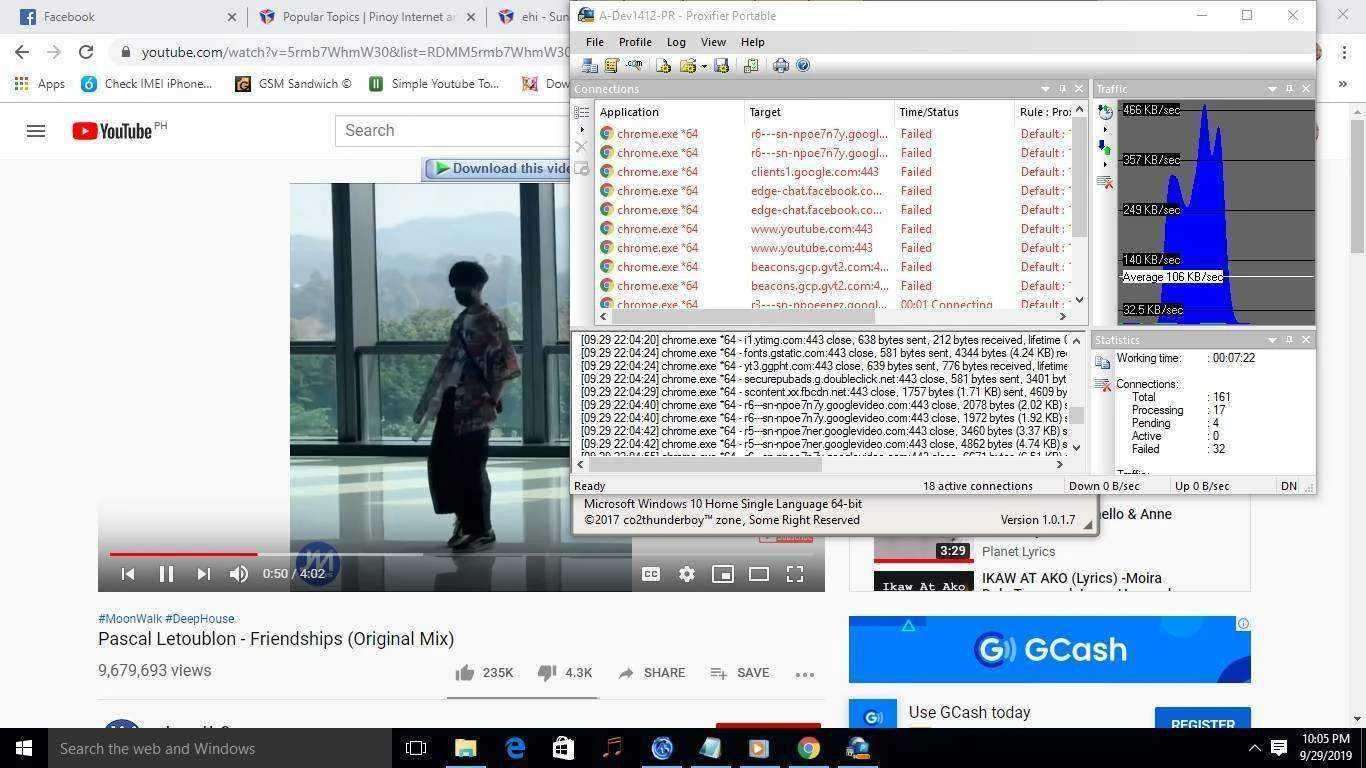This screenshot has height=768, width=1366.
Task: Open the Connections panel dropdown arrow
Action: pos(1046,89)
